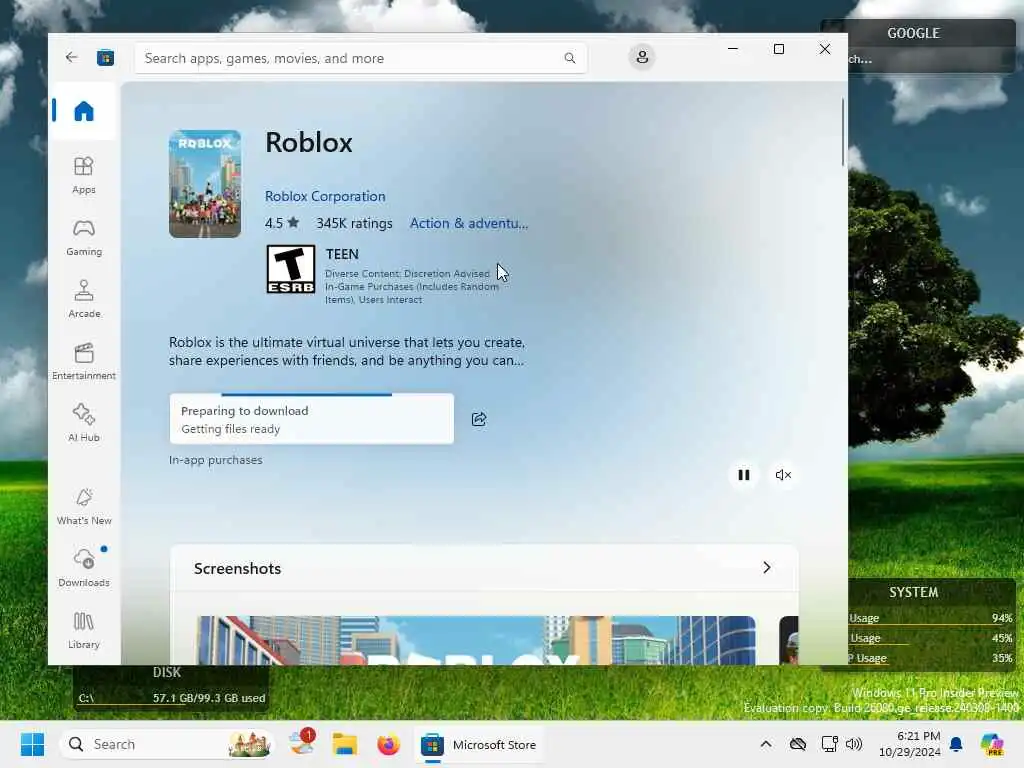Open the Gaming section
The width and height of the screenshot is (1024, 768).
coord(84,237)
